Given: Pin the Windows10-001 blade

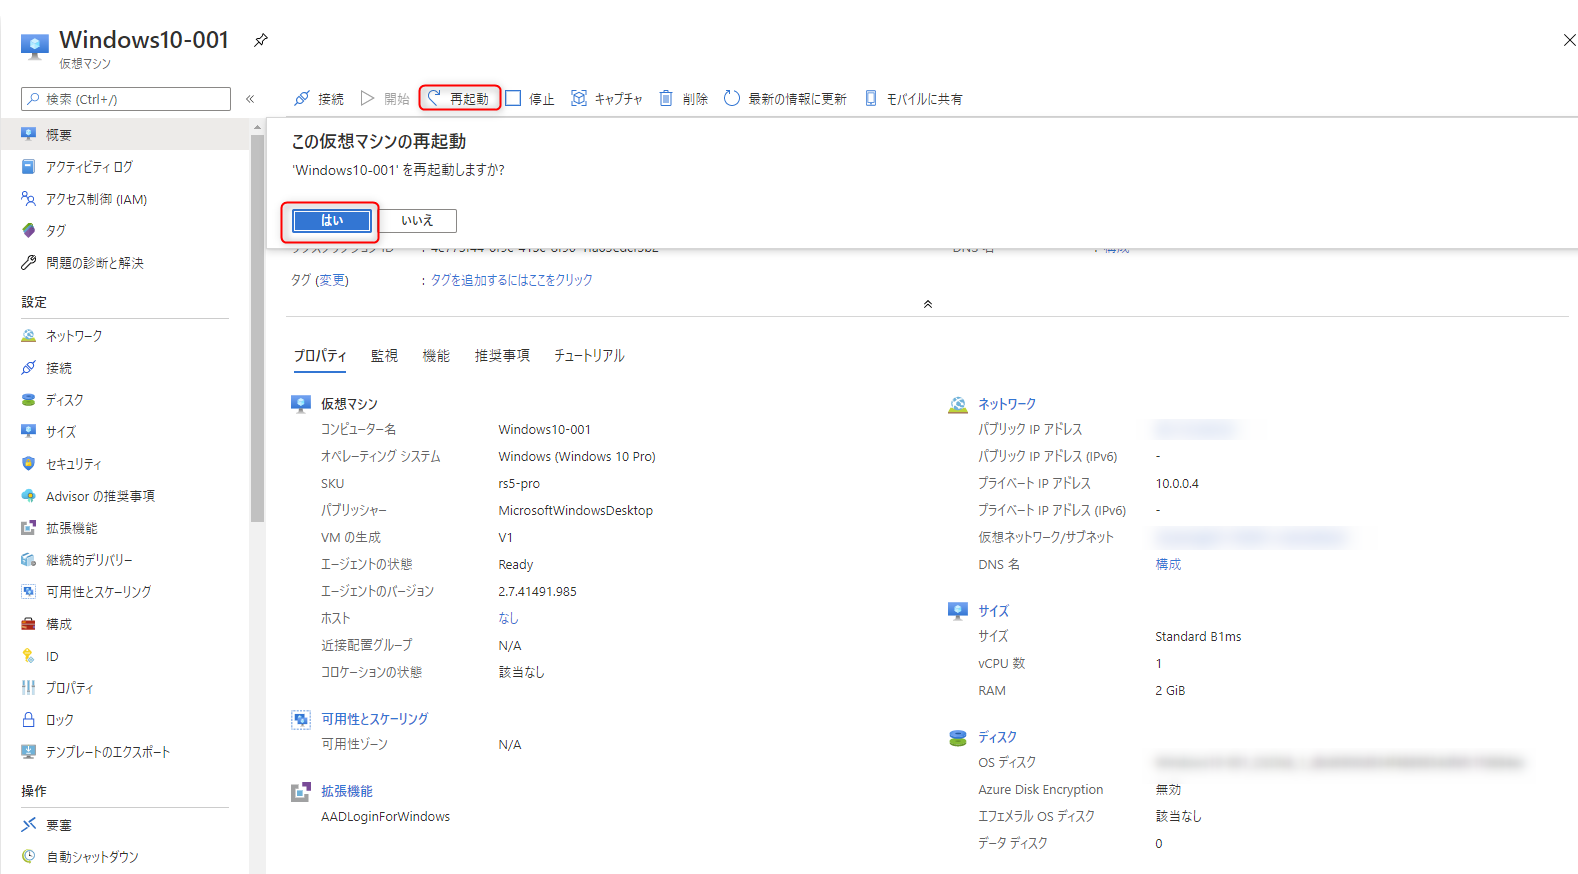Looking at the screenshot, I should 260,40.
